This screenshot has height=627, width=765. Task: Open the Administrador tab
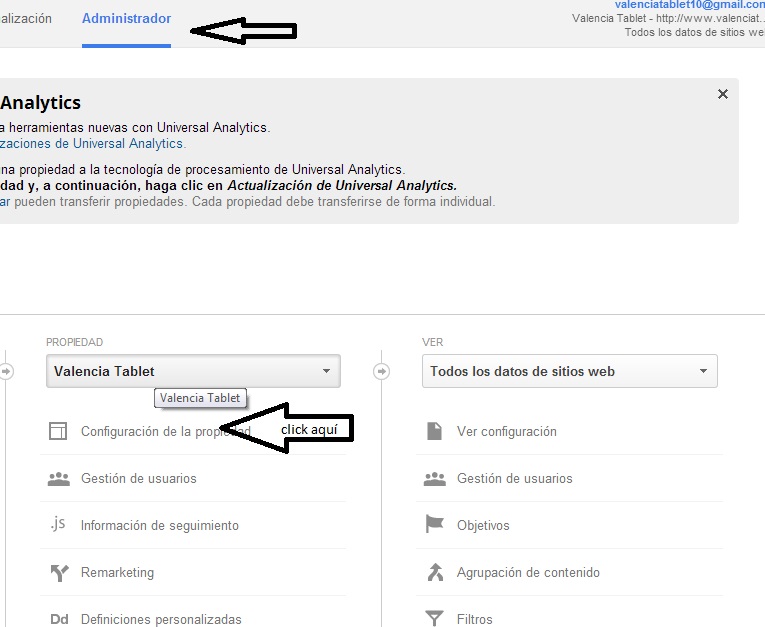coord(126,19)
